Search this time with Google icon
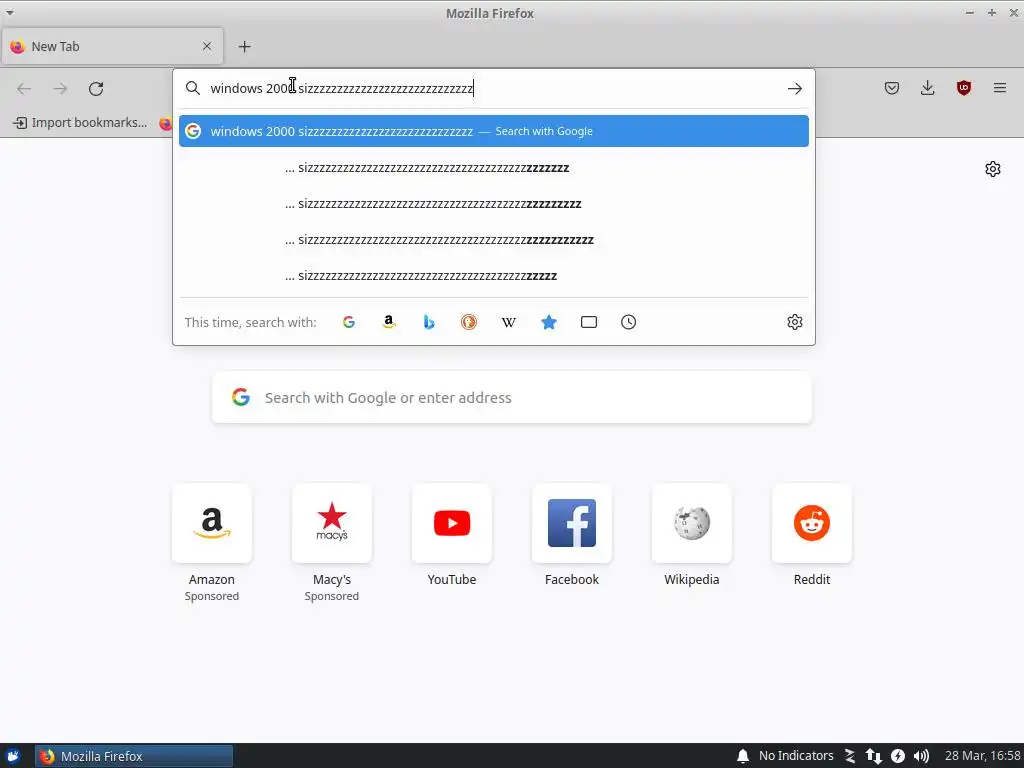The image size is (1024, 768). [x=349, y=322]
